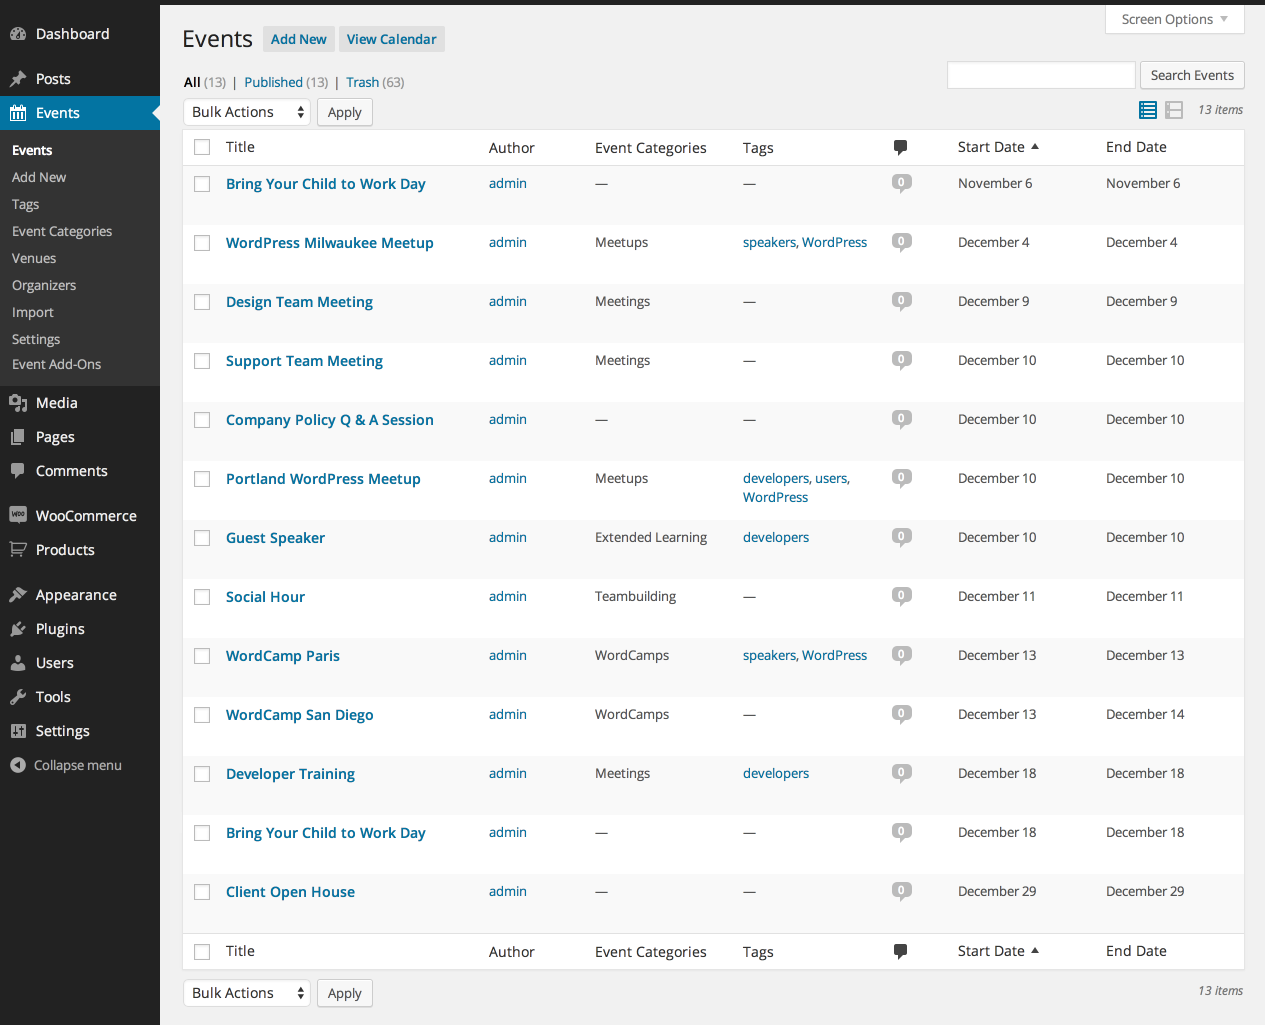Open the bottom Bulk Actions dropdown
Image resolution: width=1265 pixels, height=1025 pixels.
coord(246,992)
